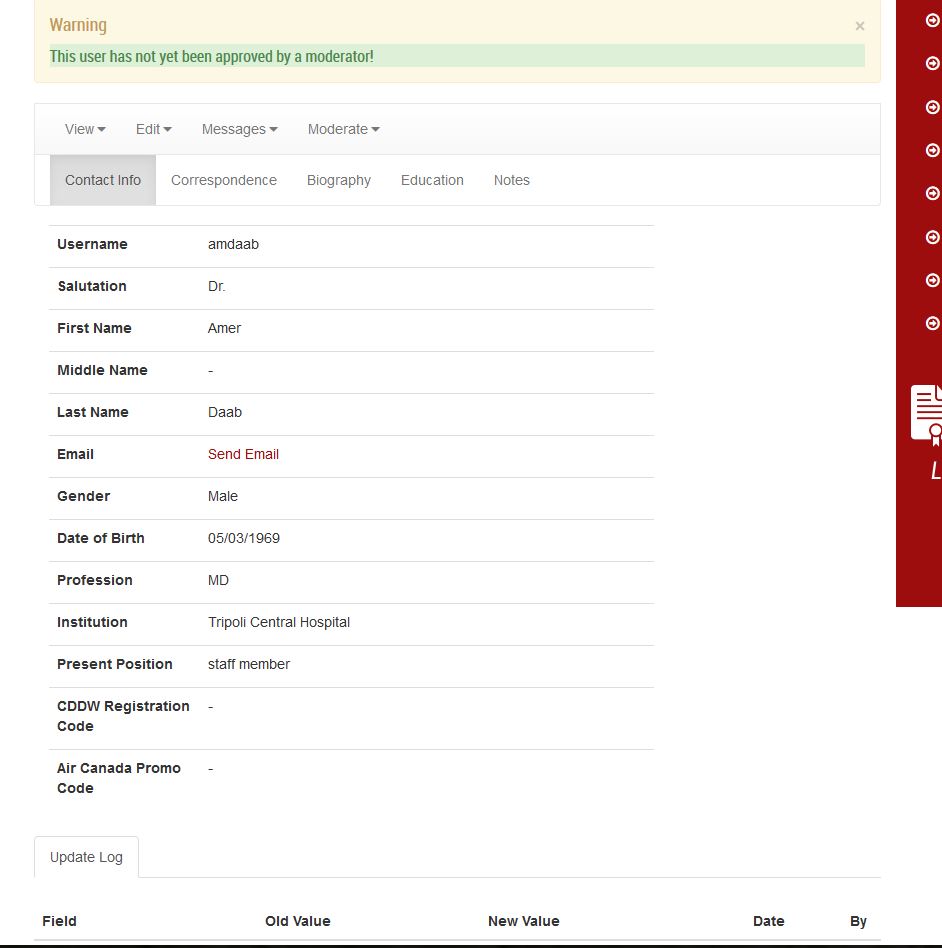Click the Send Email link
The width and height of the screenshot is (942, 948).
click(243, 455)
